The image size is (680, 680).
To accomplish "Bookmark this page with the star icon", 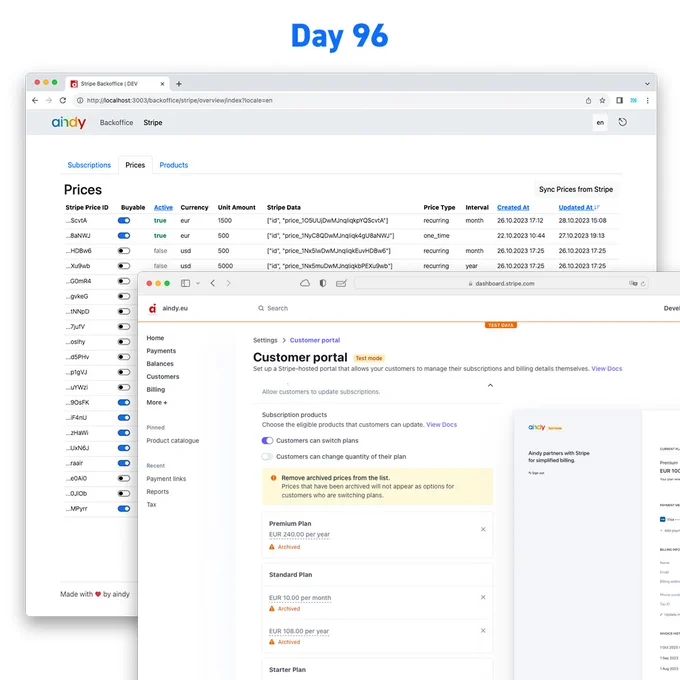I will tap(602, 100).
